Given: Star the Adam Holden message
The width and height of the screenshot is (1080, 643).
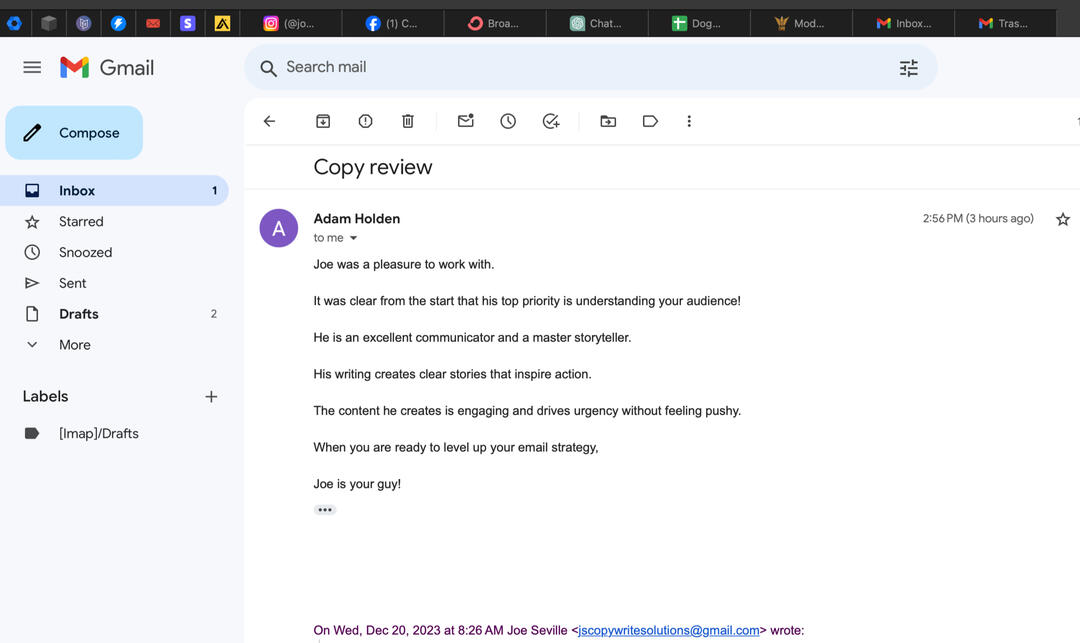Looking at the screenshot, I should tap(1063, 219).
